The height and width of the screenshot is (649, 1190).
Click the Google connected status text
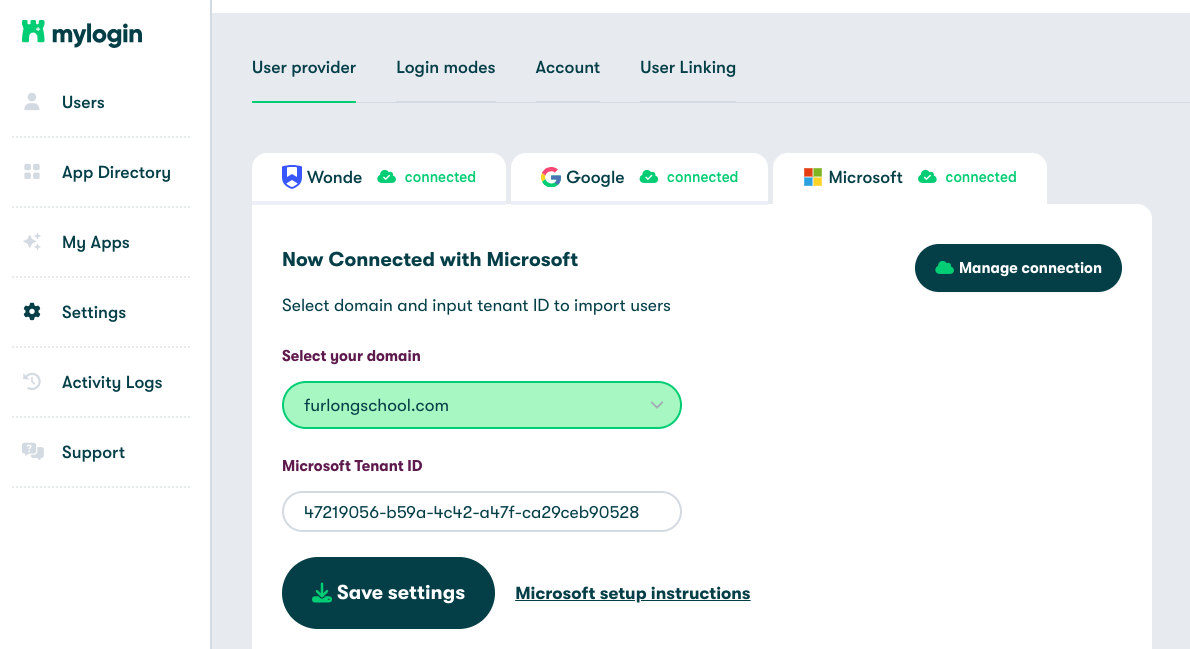pyautogui.click(x=702, y=177)
